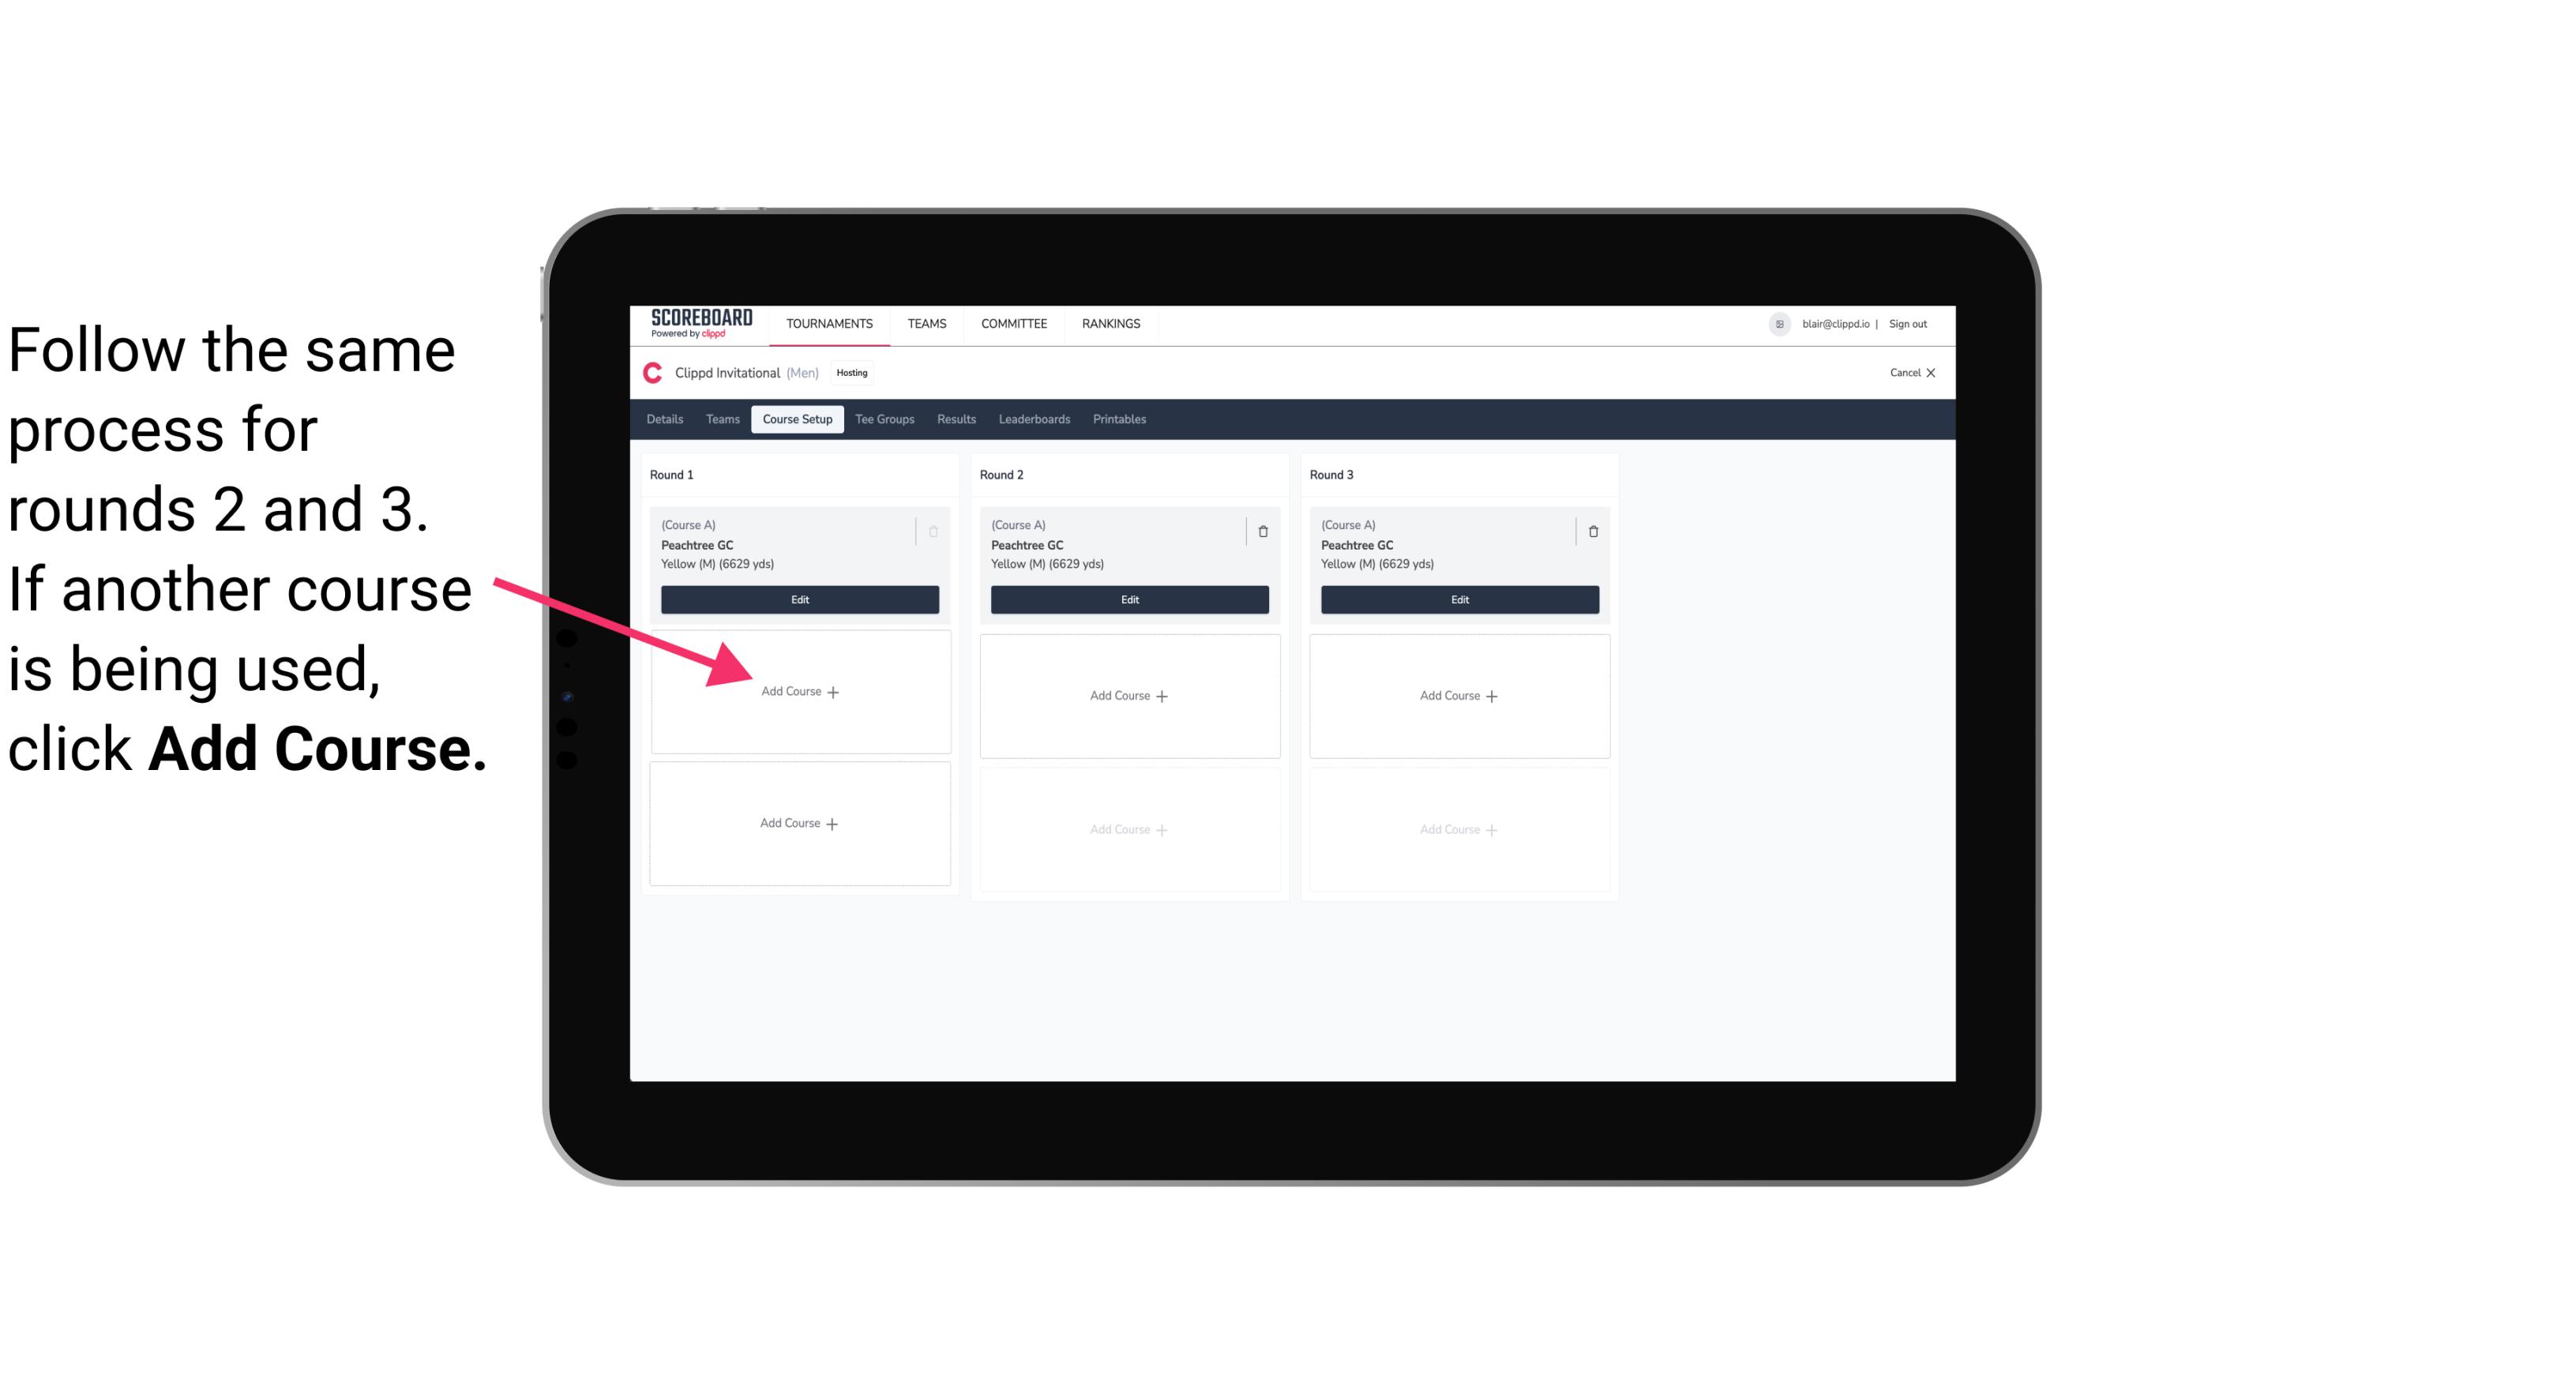
Task: Click the Details tab
Action: coord(666,420)
